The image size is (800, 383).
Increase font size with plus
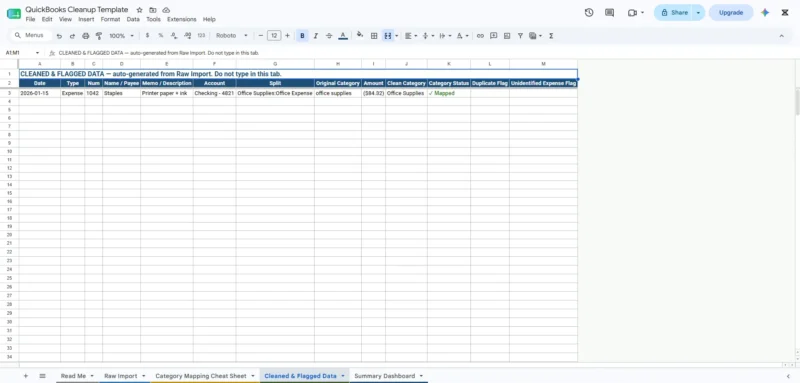pyautogui.click(x=287, y=36)
